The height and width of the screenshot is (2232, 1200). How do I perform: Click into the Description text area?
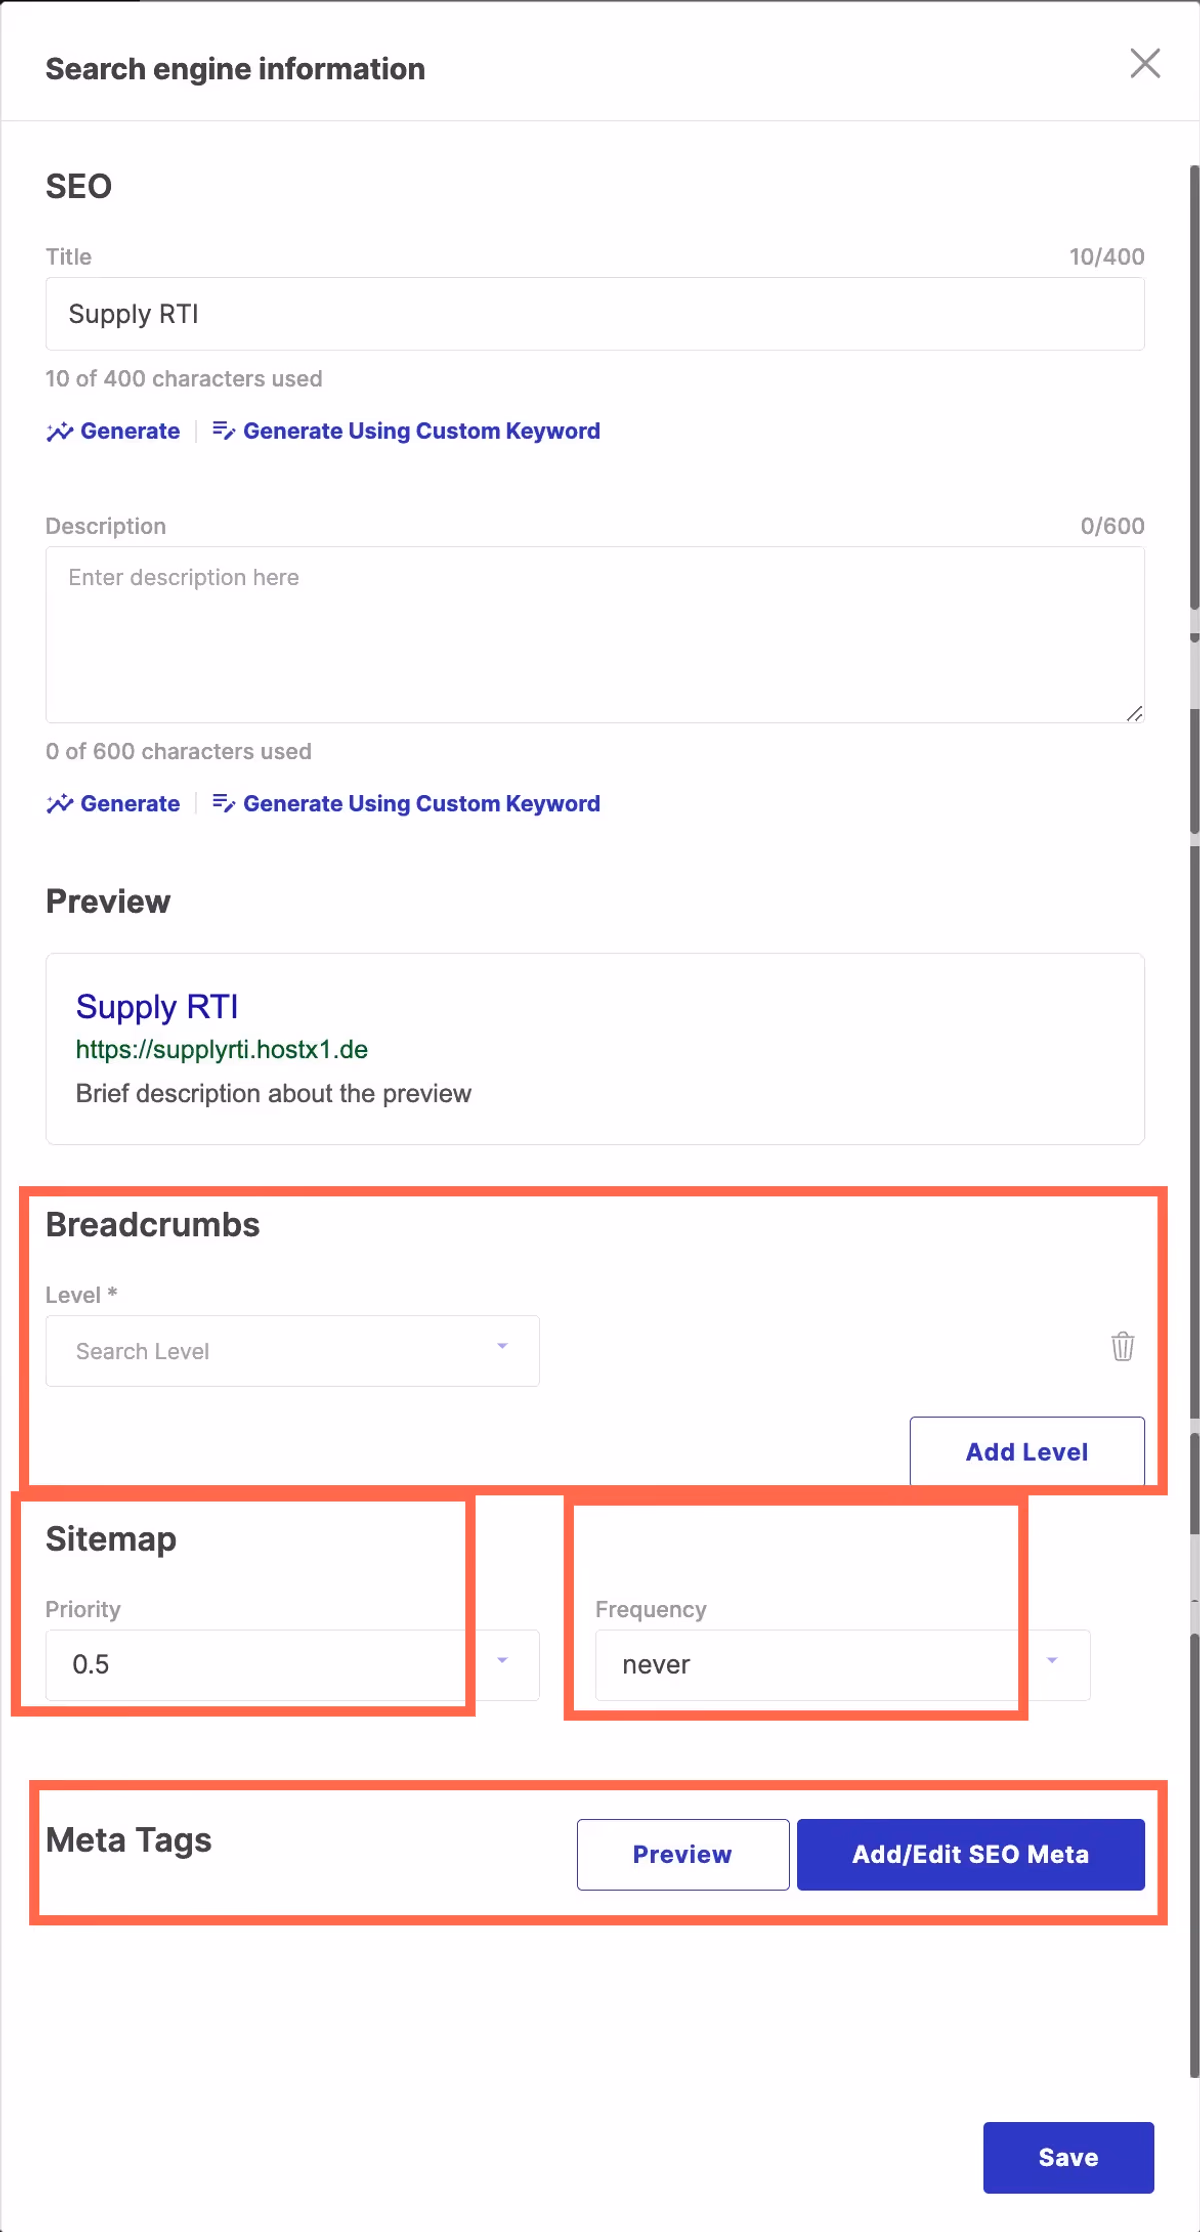pyautogui.click(x=595, y=635)
